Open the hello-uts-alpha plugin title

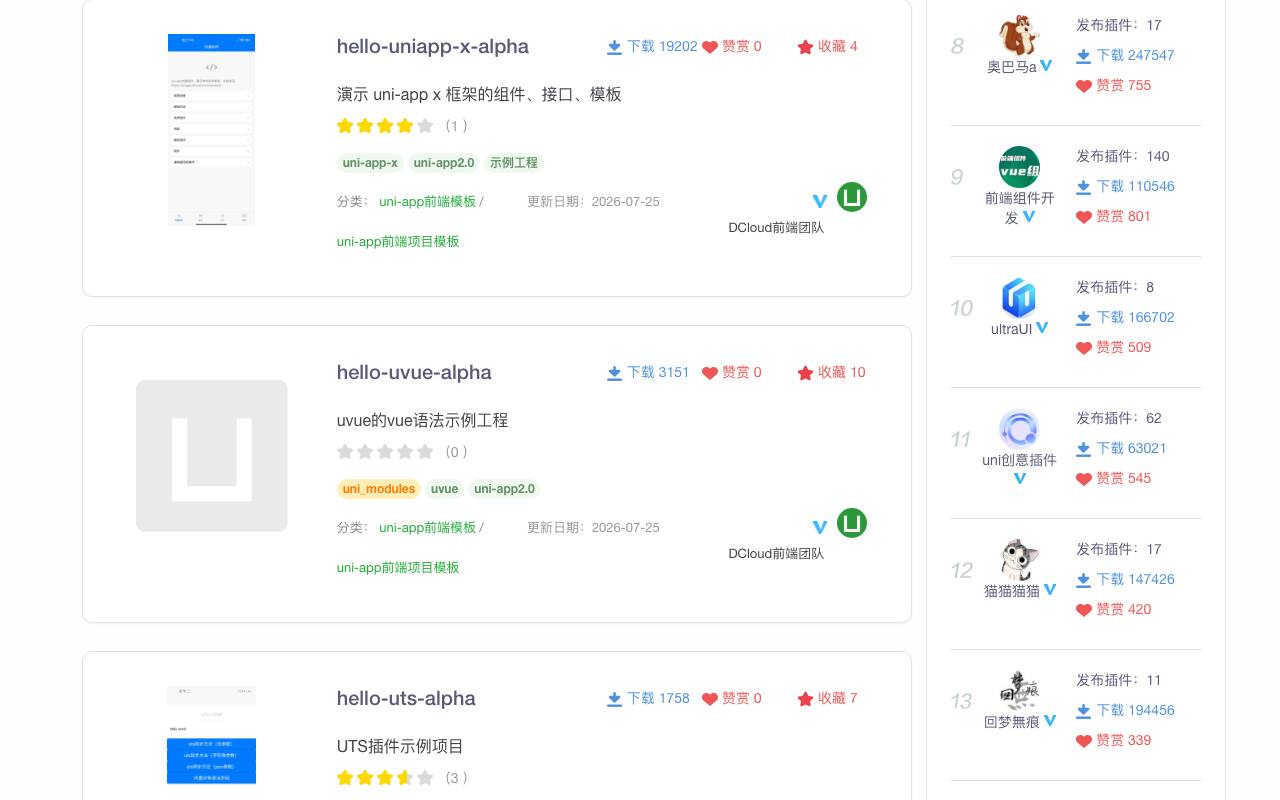tap(406, 698)
